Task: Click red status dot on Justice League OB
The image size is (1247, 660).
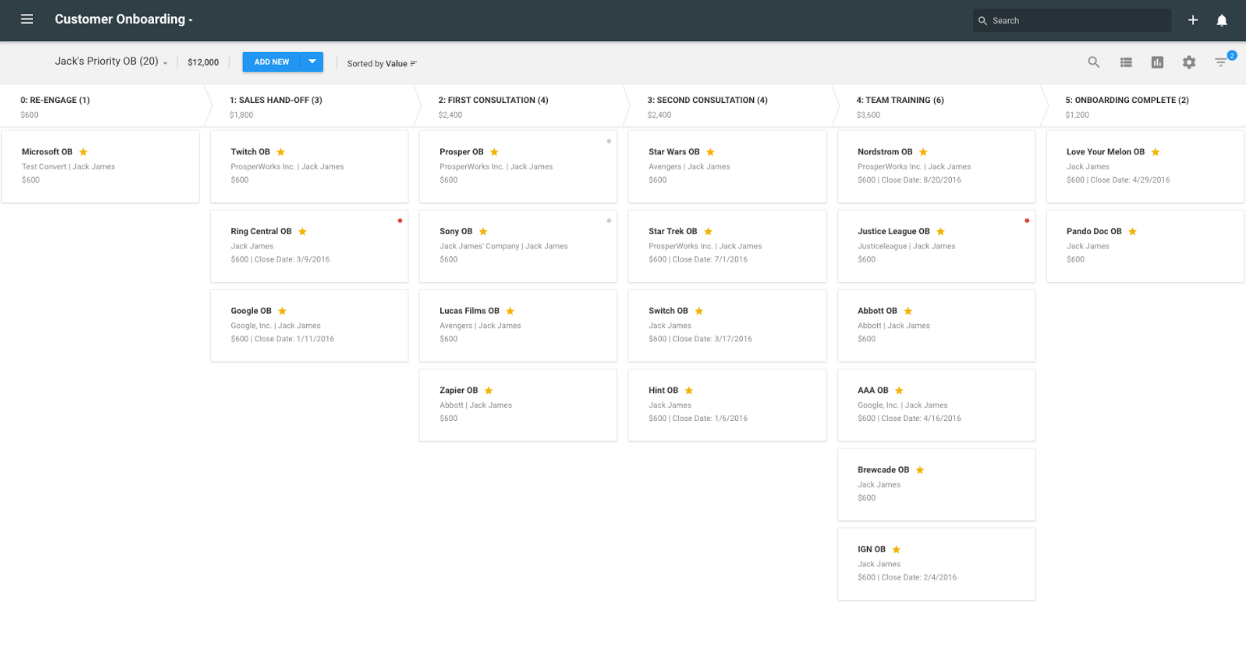Action: coord(1027,220)
